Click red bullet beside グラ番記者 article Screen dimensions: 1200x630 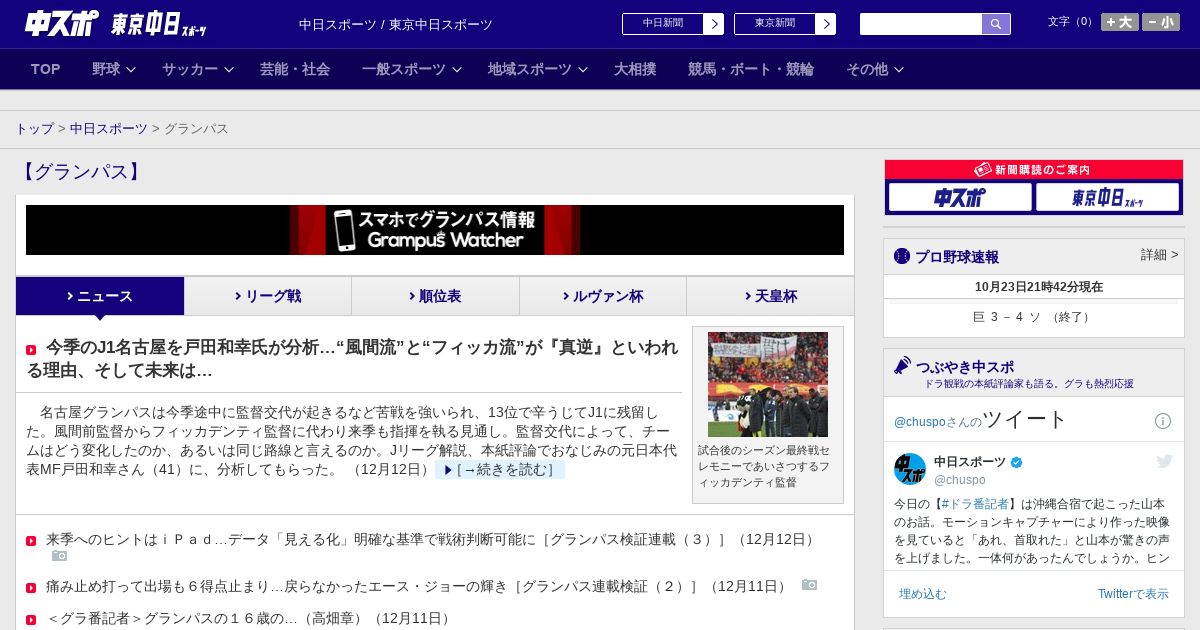[x=31, y=620]
